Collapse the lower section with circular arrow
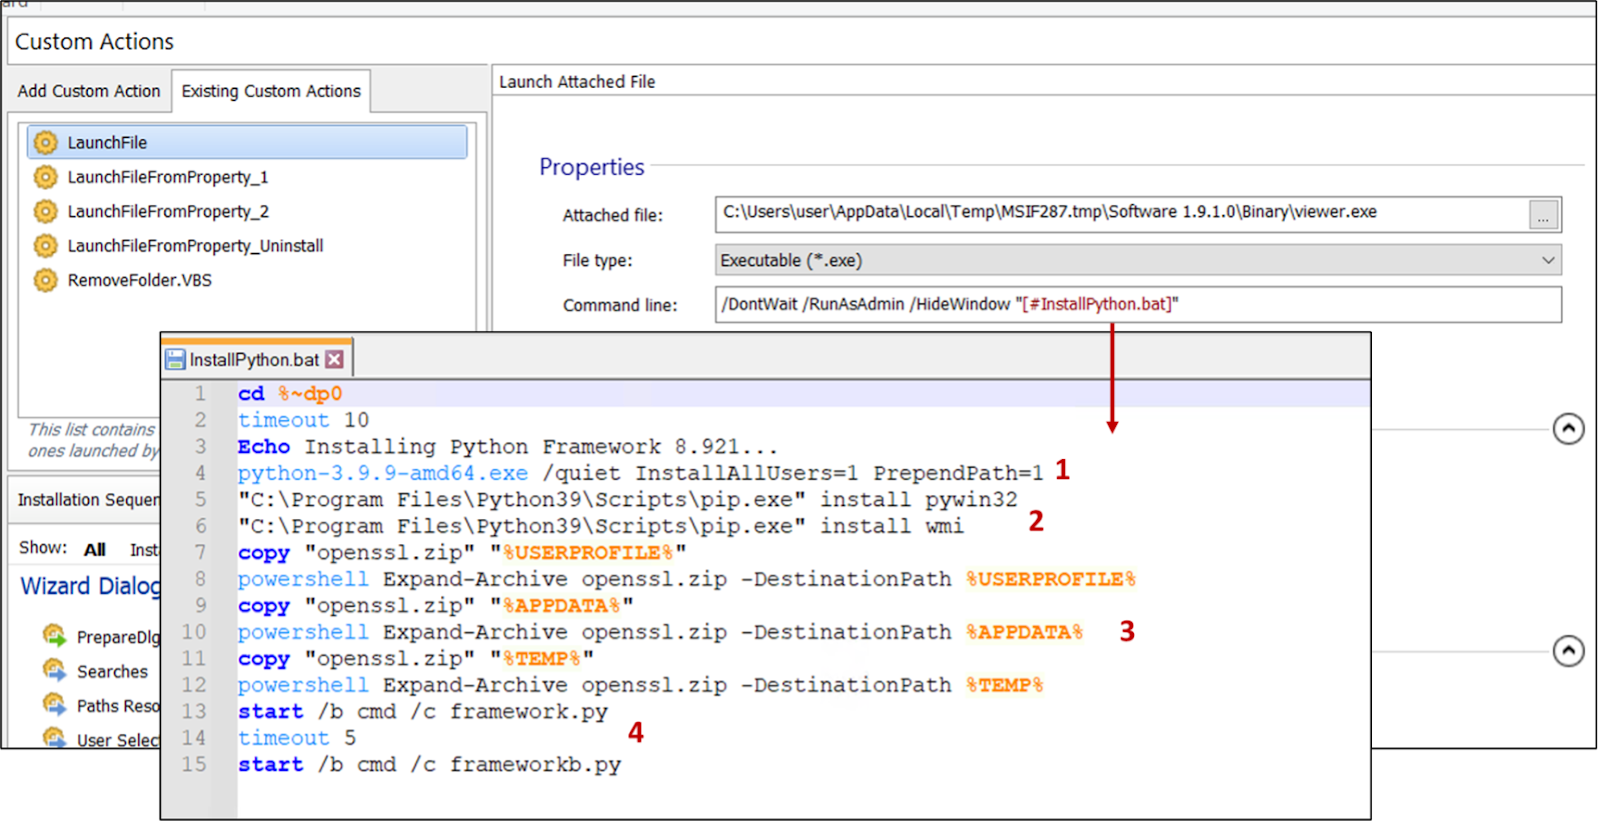1600x822 pixels. click(x=1568, y=651)
